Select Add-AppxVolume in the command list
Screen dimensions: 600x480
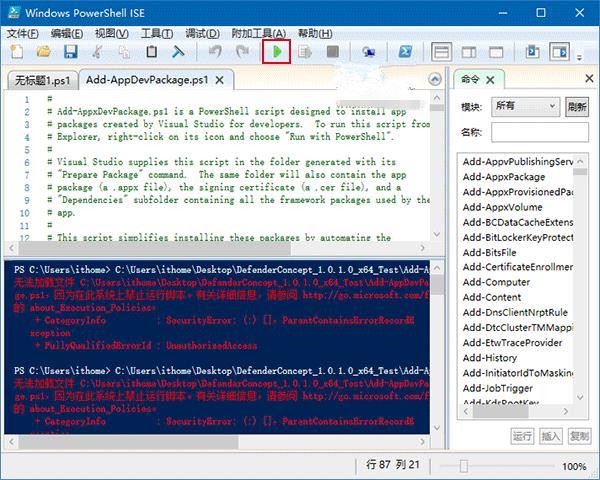[502, 207]
